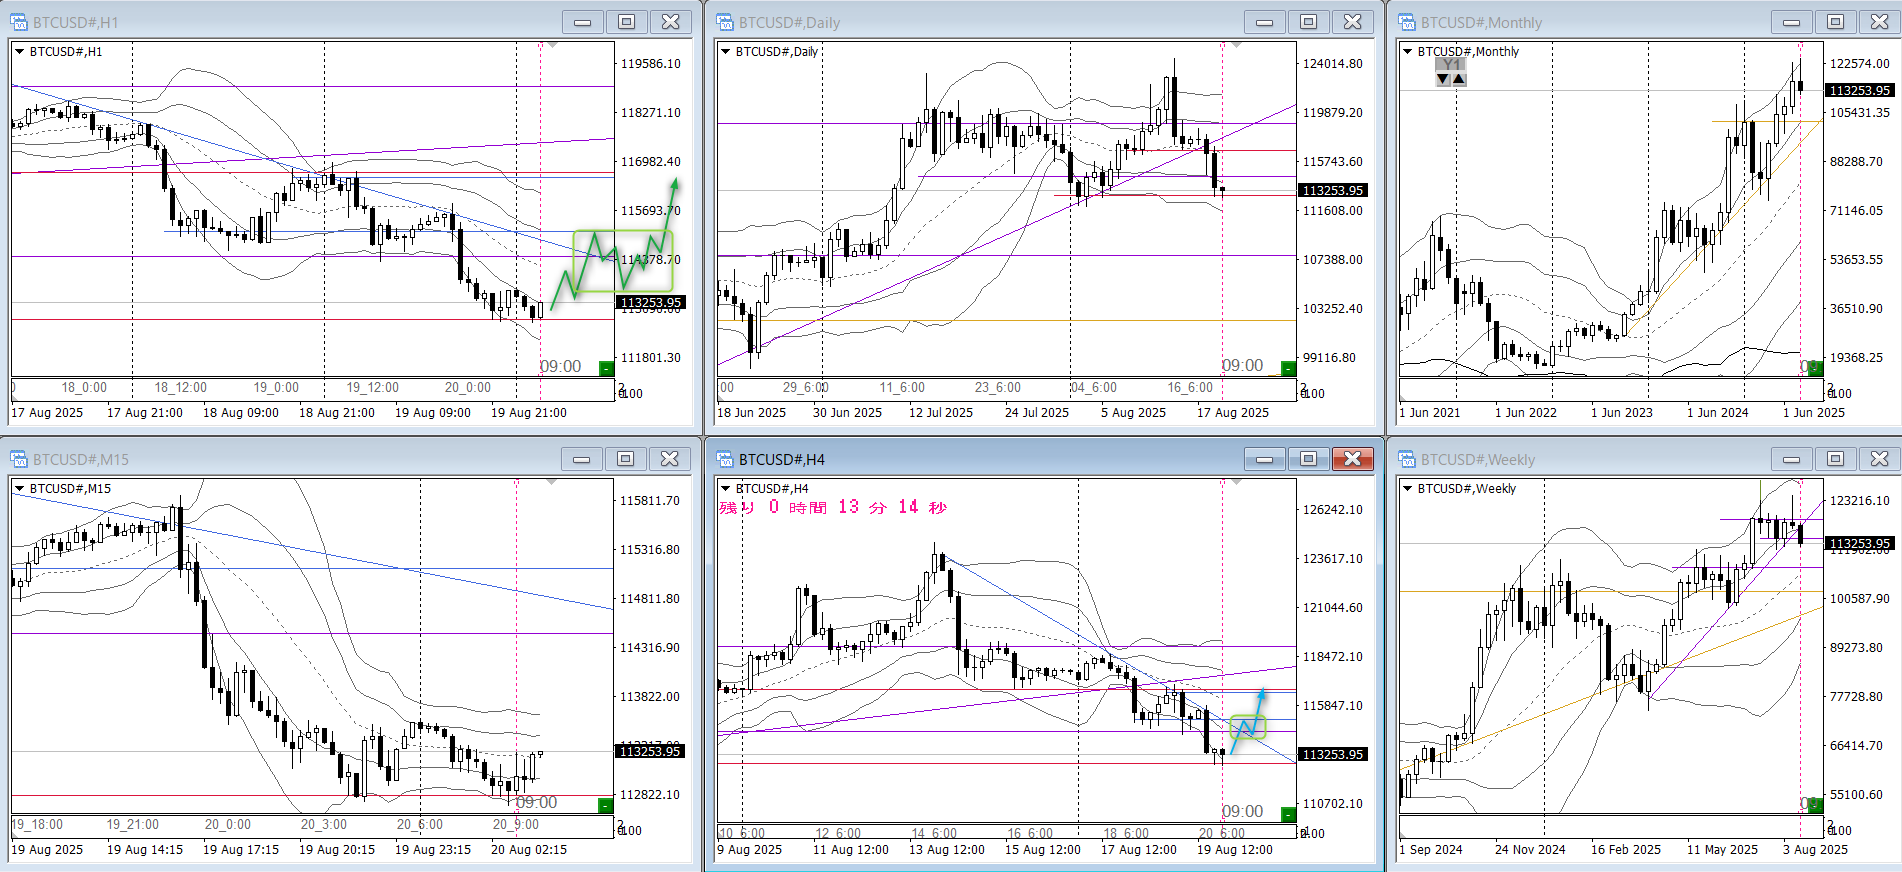Image resolution: width=1902 pixels, height=872 pixels.
Task: Click the chart shift triangle in H4 chart
Action: click(x=1237, y=482)
